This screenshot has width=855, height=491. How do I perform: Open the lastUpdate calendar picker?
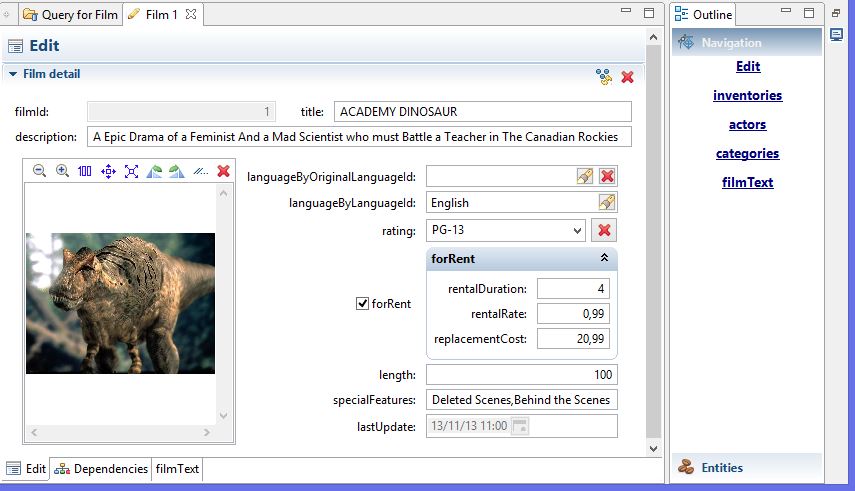pos(520,426)
